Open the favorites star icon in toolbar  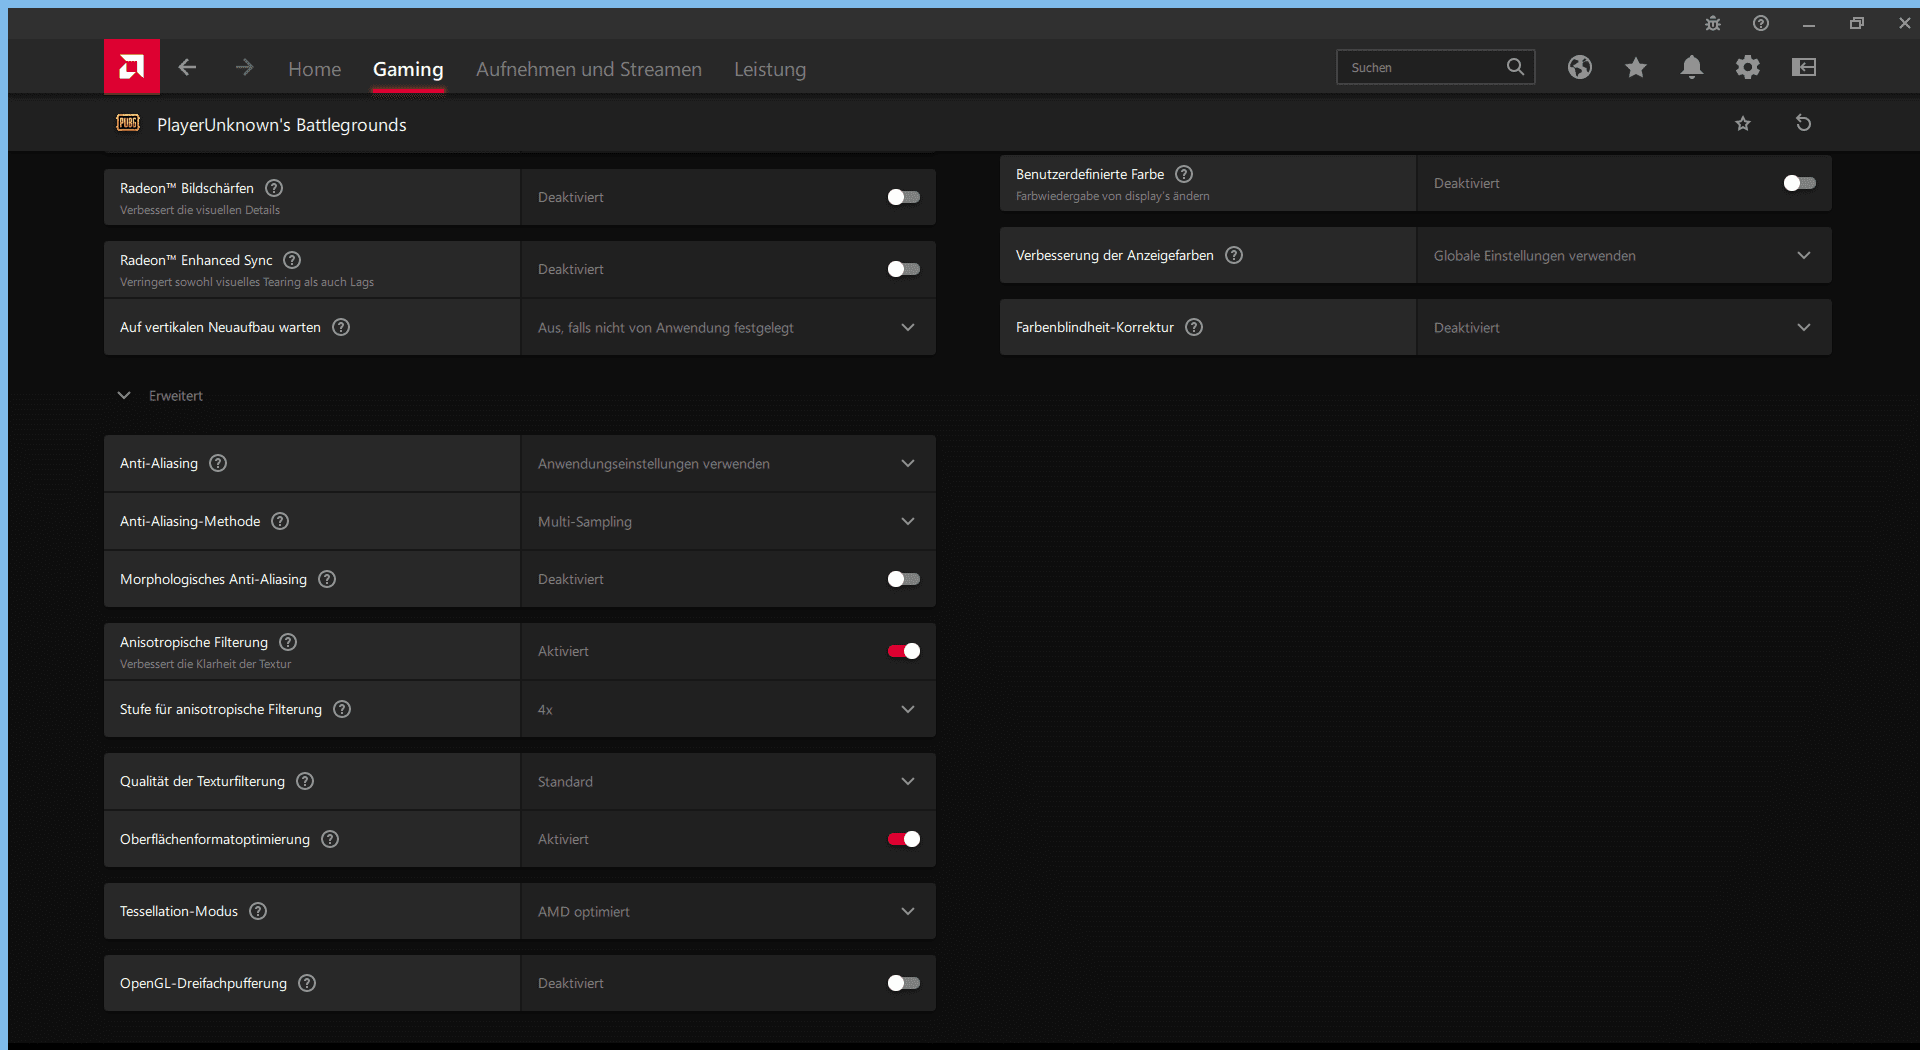[x=1636, y=67]
